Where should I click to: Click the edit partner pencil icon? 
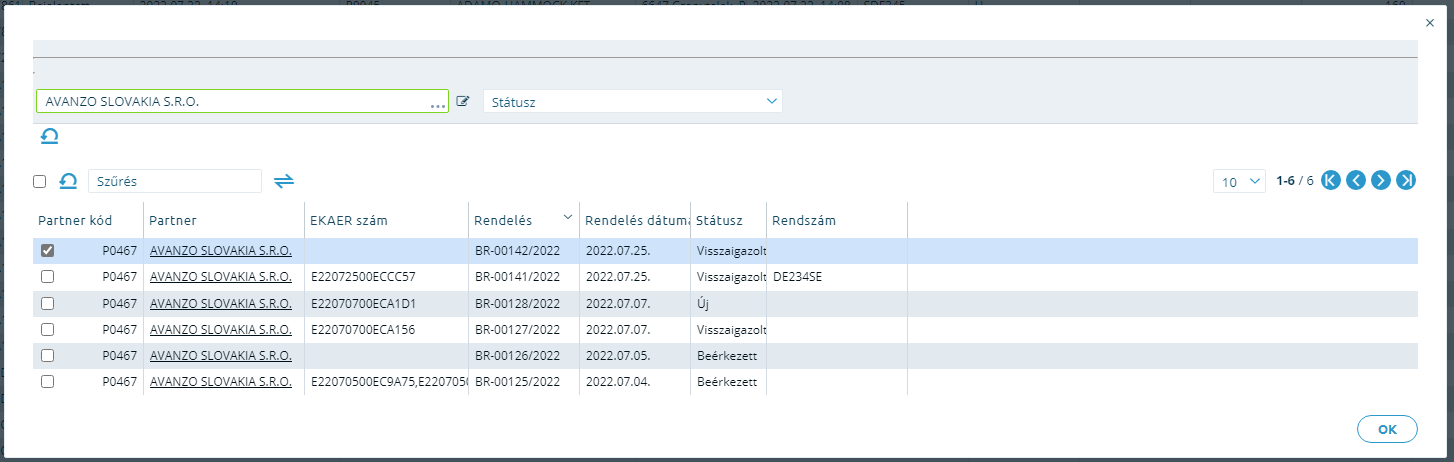(463, 101)
